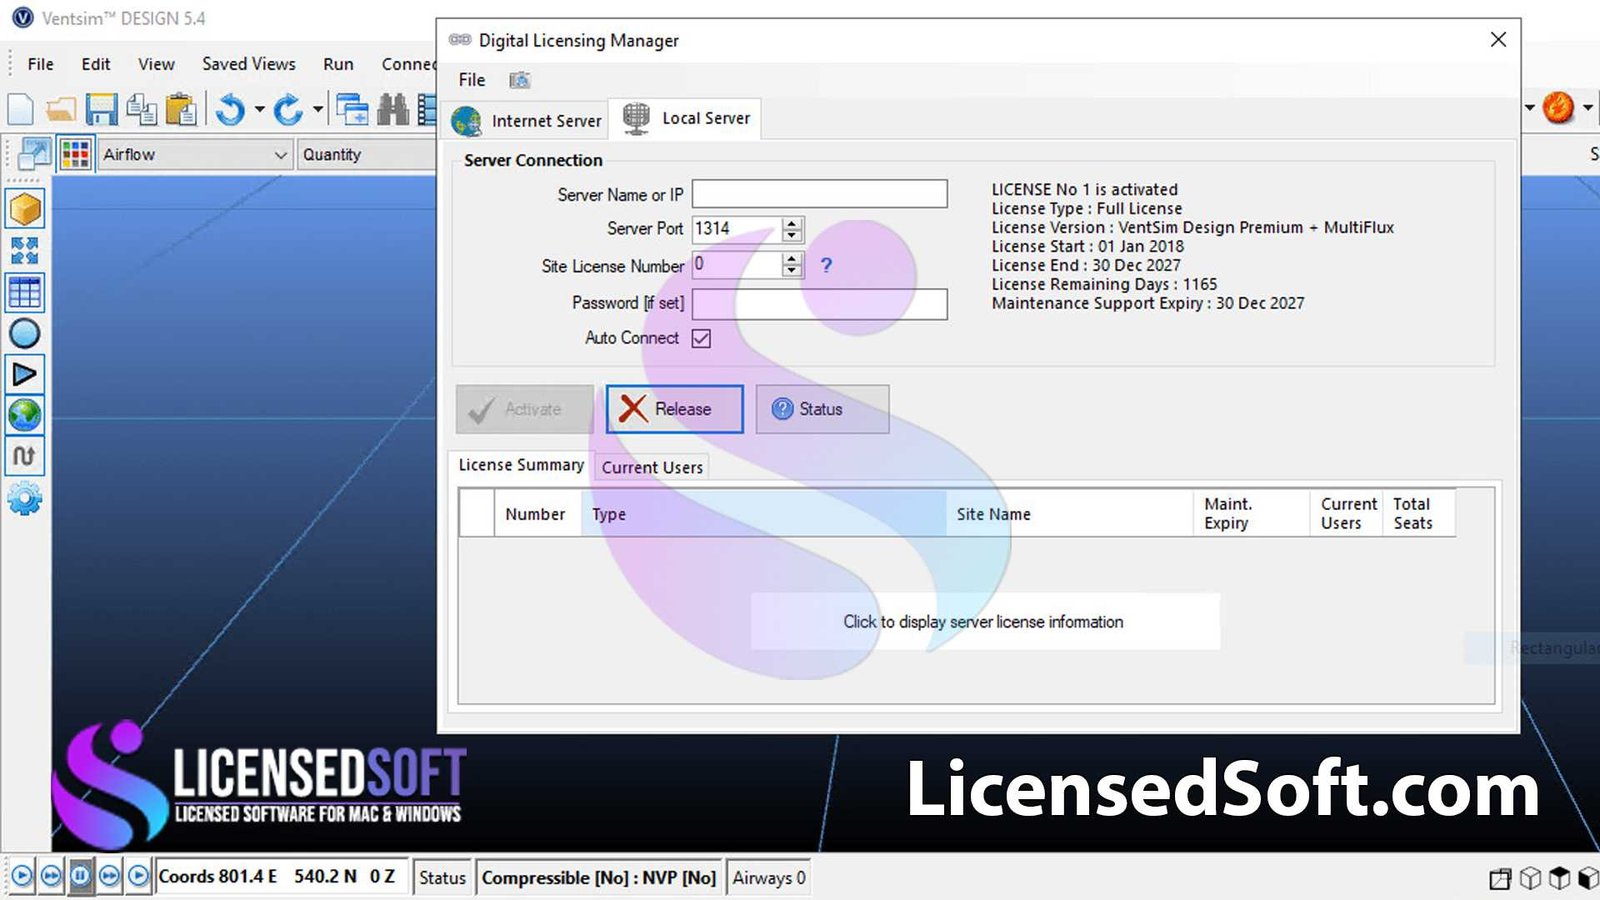
Task: Click the fire simulation icon at top right
Action: (1558, 107)
